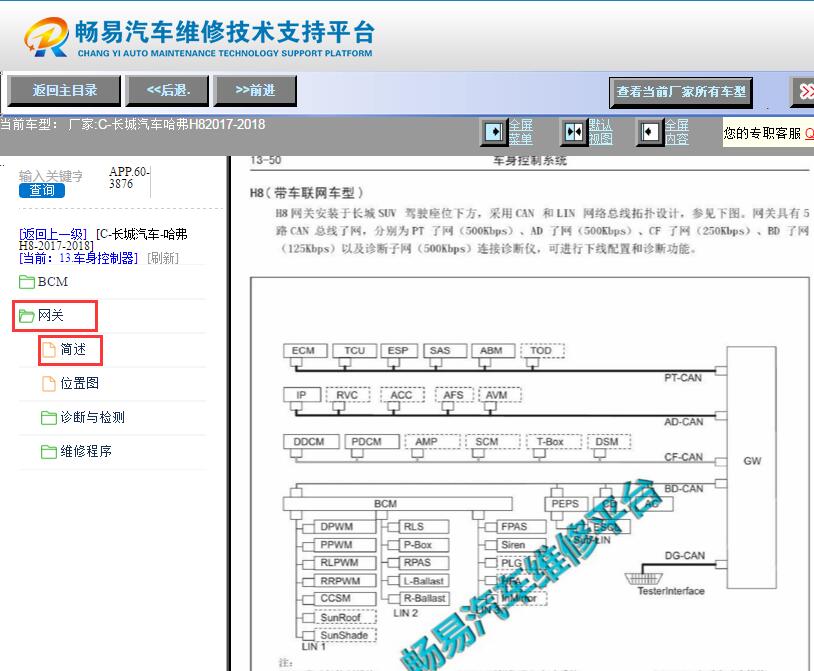Click the 您的专职客服 contact text
The image size is (814, 671).
[x=762, y=133]
